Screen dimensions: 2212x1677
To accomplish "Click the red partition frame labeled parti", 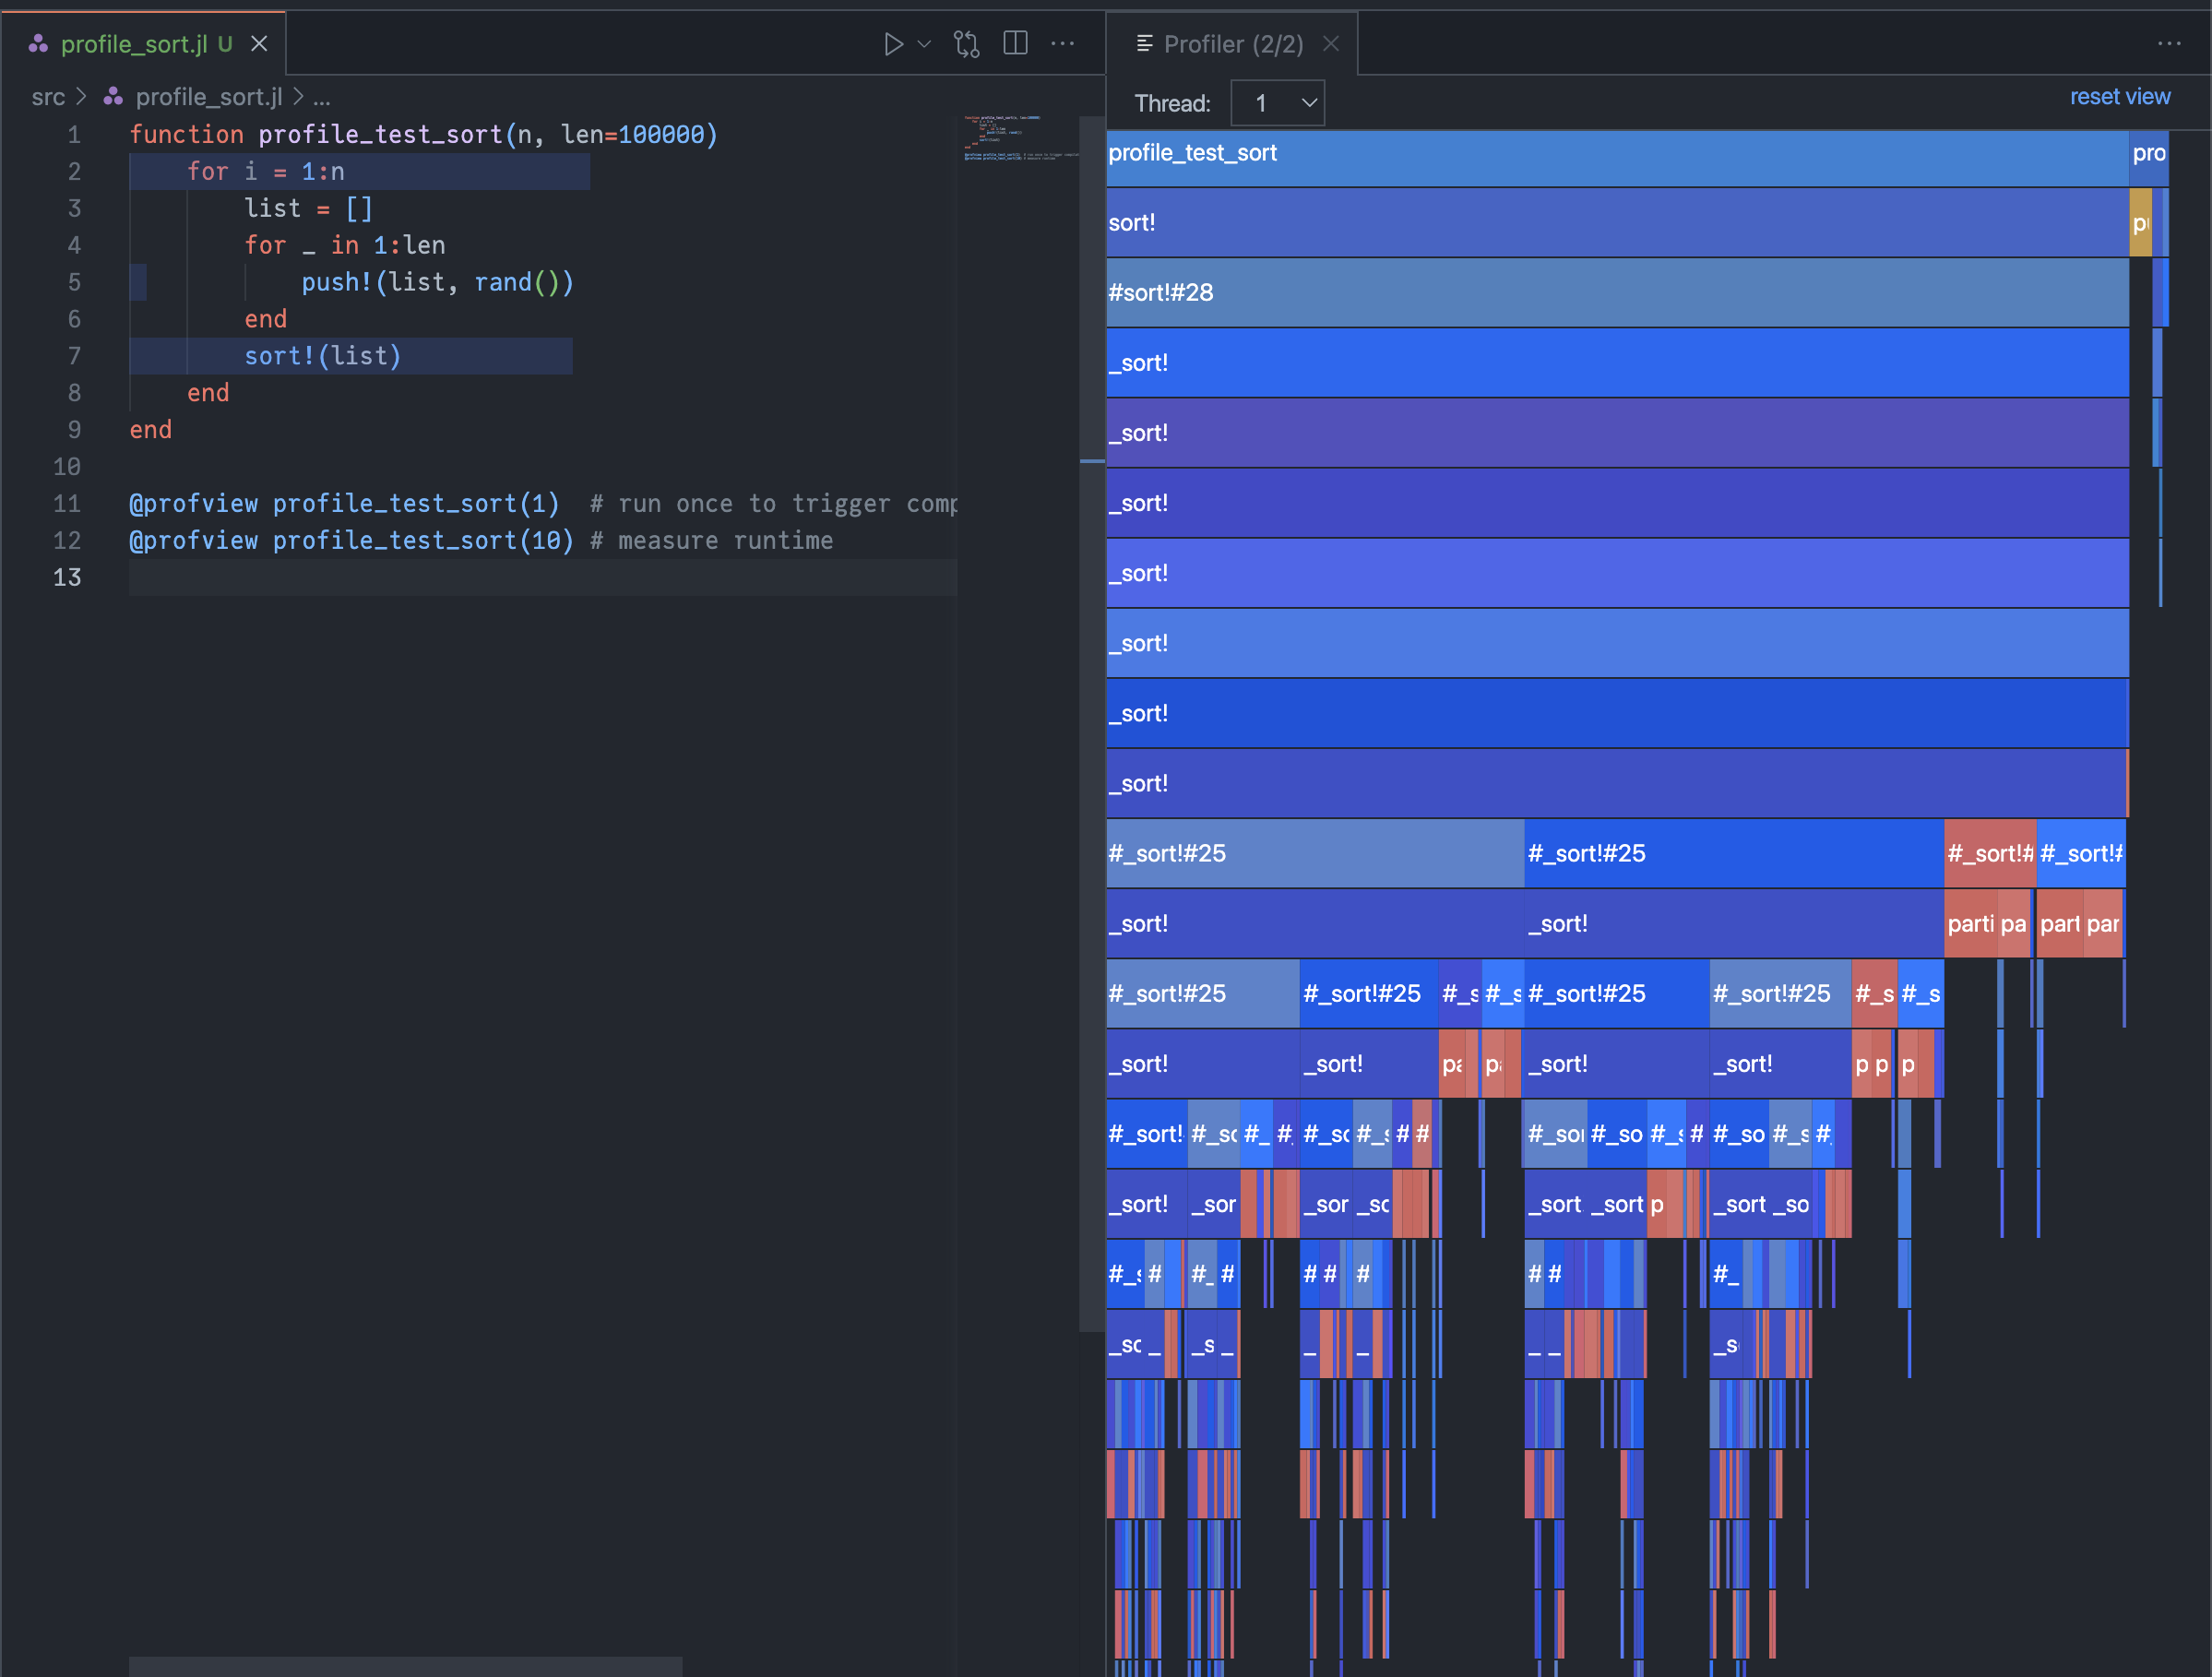I will 1969,924.
